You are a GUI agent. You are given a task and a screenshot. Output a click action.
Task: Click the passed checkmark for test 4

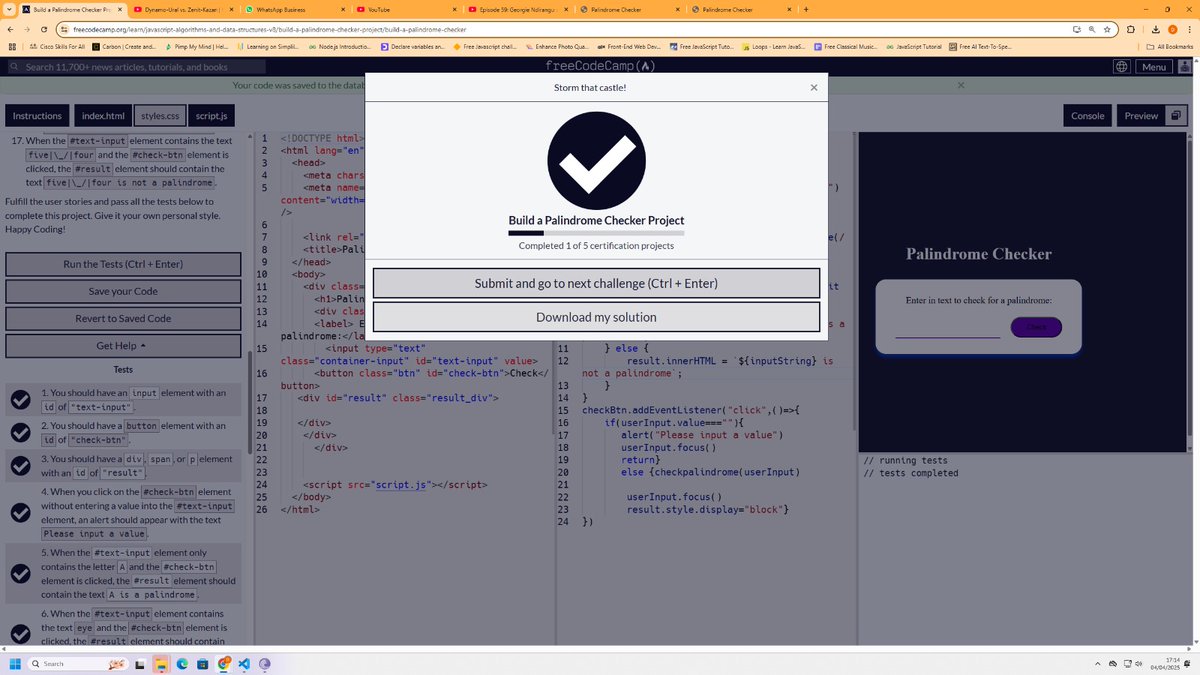click(19, 513)
